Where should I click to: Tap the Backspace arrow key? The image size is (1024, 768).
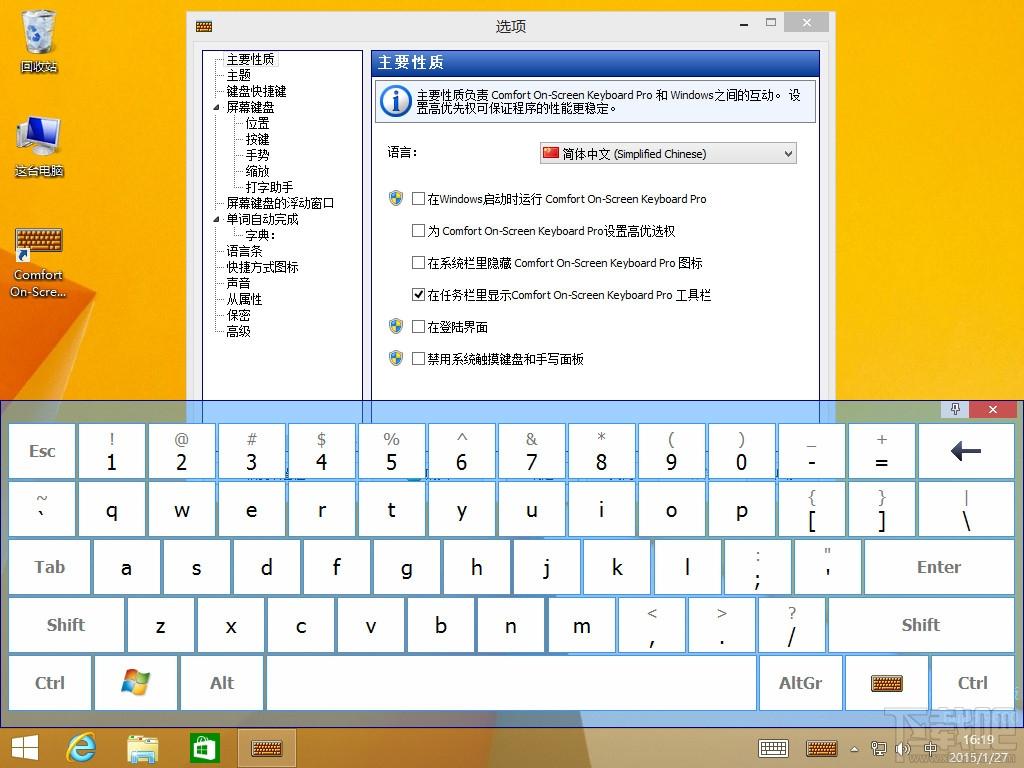click(966, 451)
